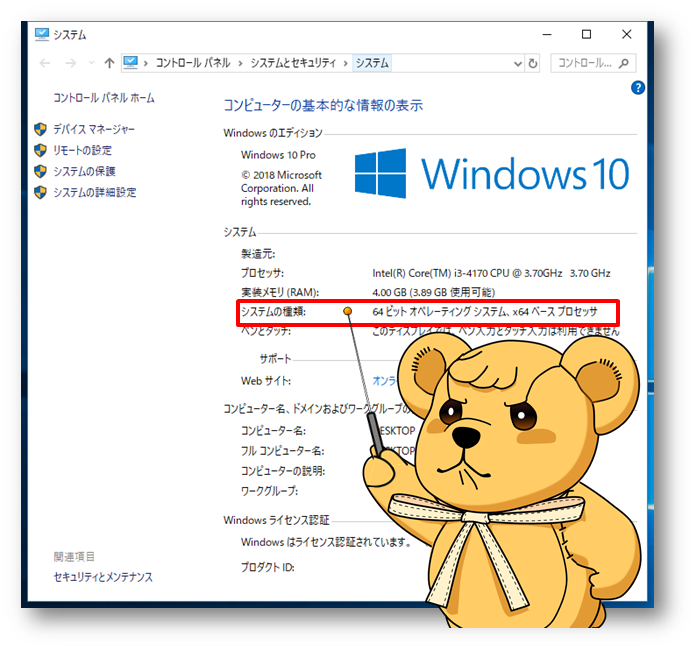Click the shield icon beside デバイス マネージャー
The height and width of the screenshot is (650, 696).
(x=40, y=129)
